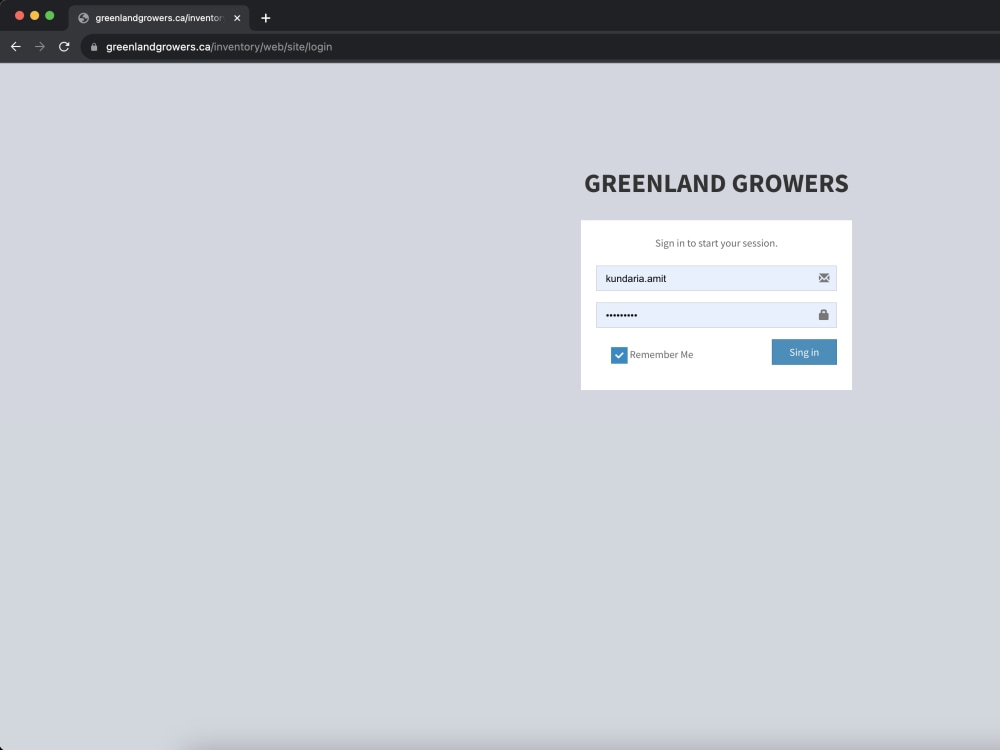Click the tab's globe favicon
This screenshot has height=750, width=1000.
click(84, 18)
